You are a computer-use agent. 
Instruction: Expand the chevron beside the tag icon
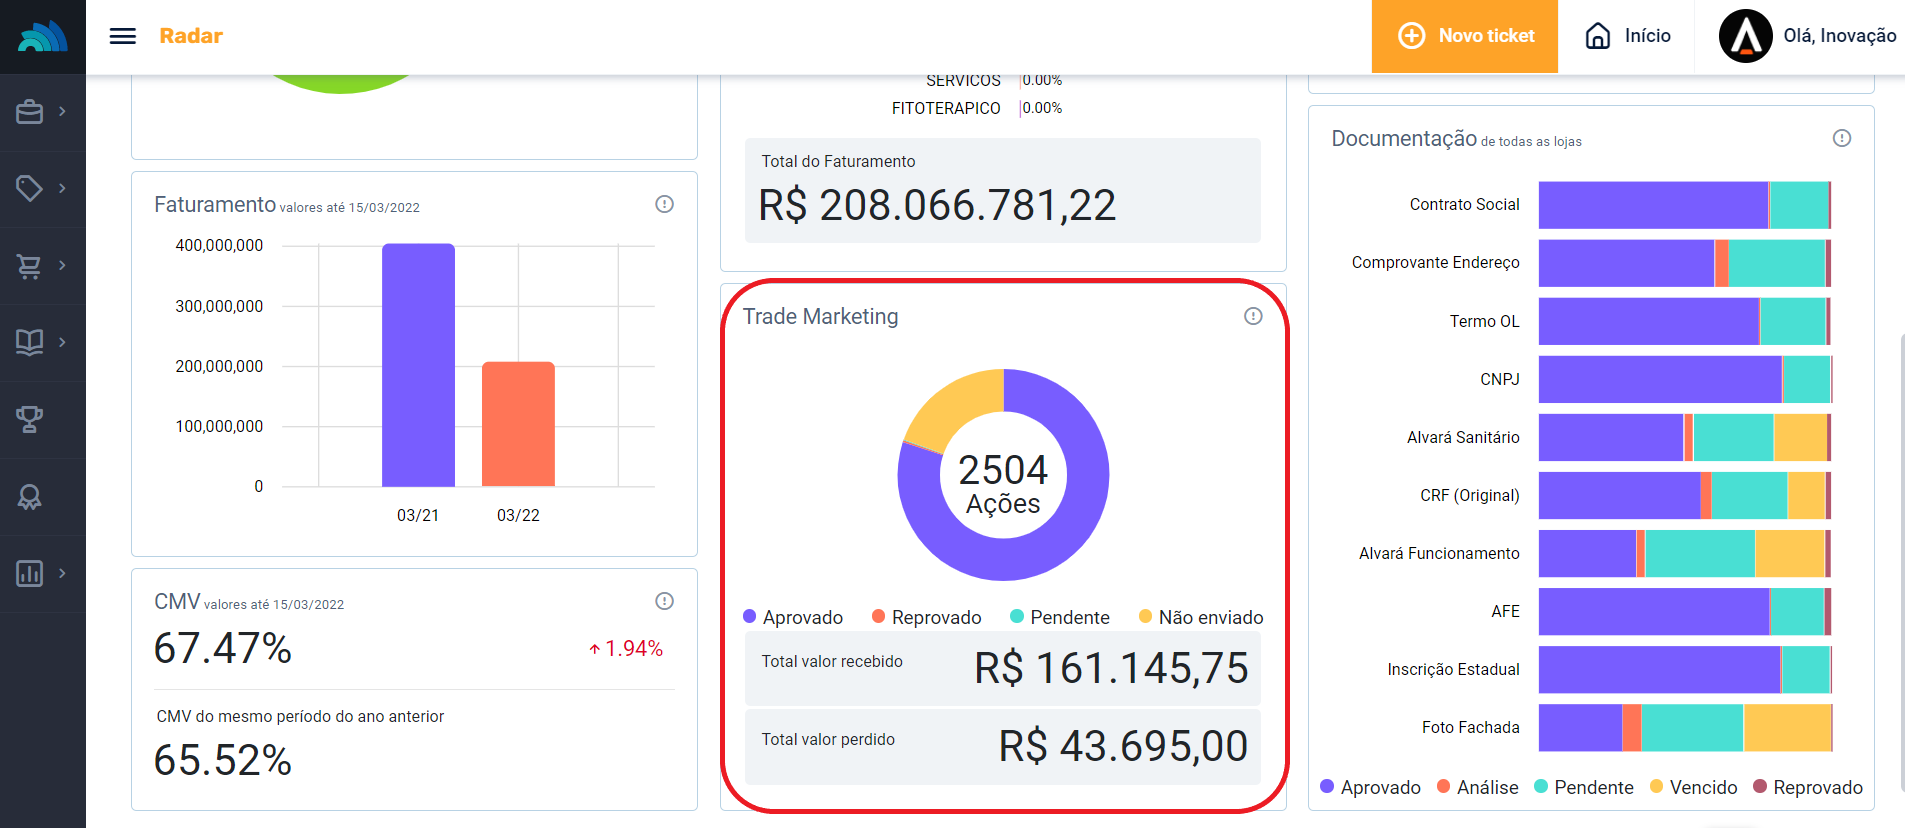coord(62,188)
